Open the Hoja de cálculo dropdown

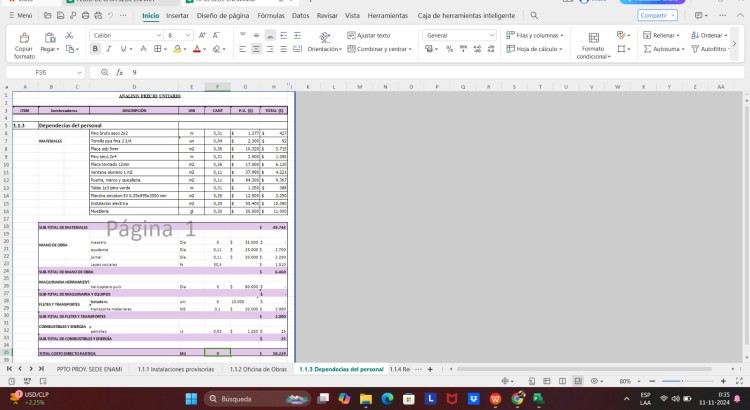pyautogui.click(x=534, y=49)
